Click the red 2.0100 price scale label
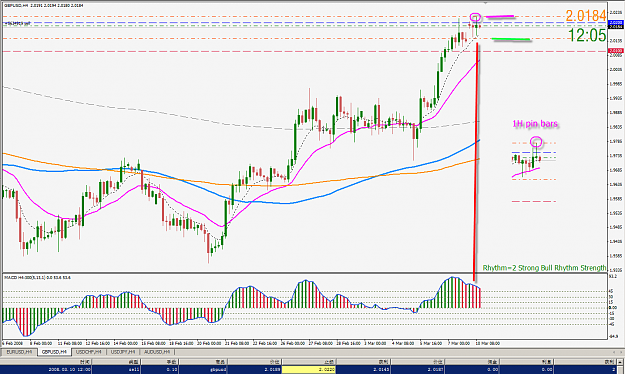 [616, 51]
